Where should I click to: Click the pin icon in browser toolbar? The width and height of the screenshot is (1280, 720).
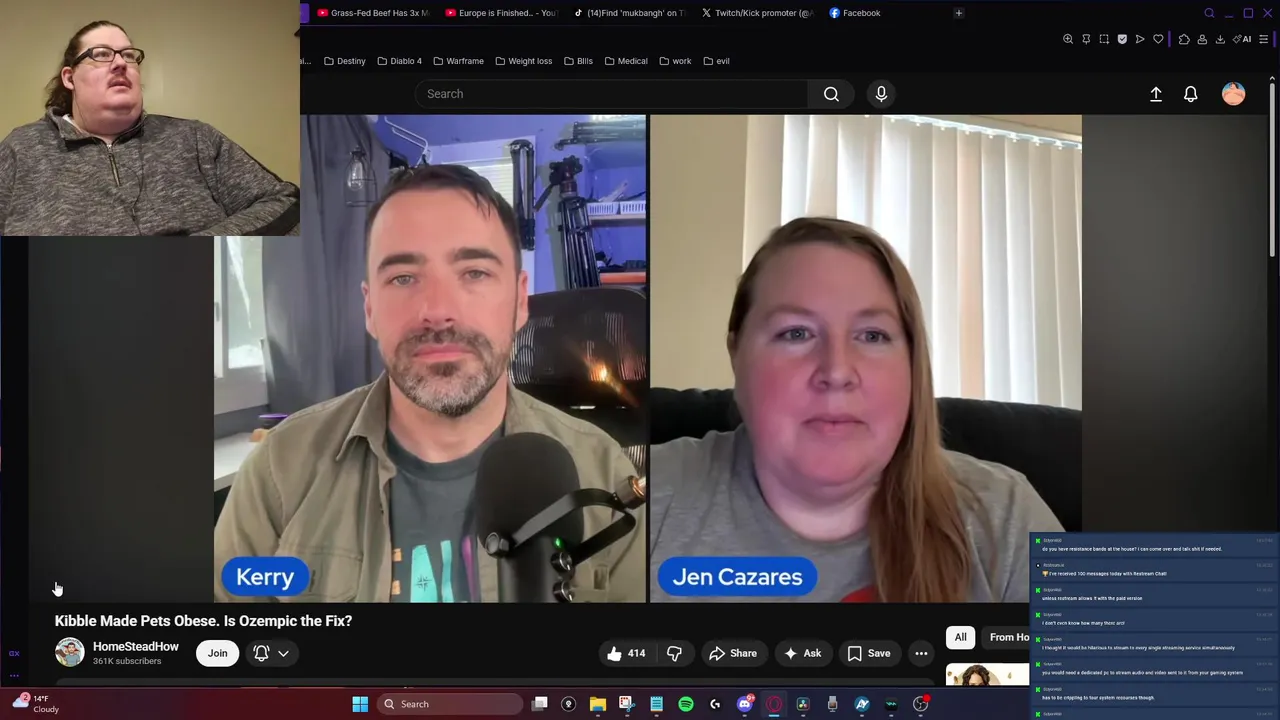click(x=1086, y=39)
